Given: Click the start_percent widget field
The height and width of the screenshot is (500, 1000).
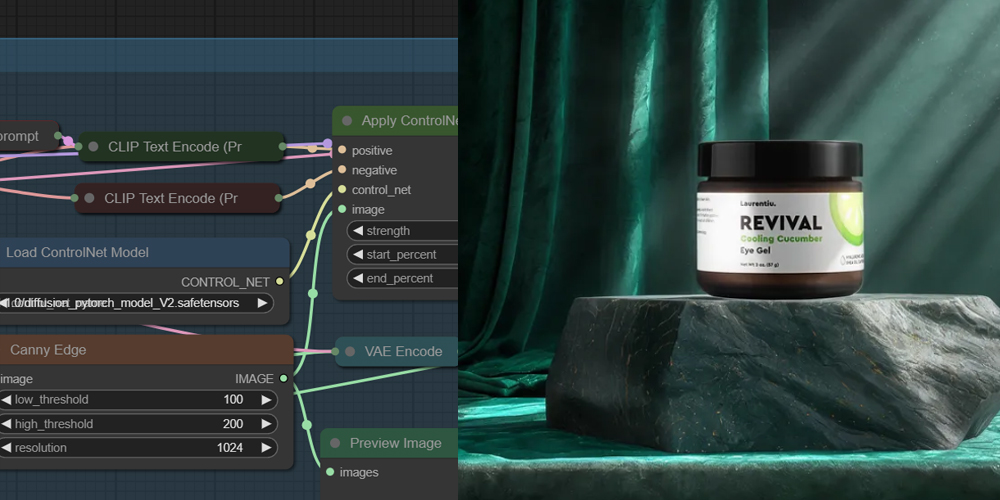Looking at the screenshot, I should pos(402,254).
